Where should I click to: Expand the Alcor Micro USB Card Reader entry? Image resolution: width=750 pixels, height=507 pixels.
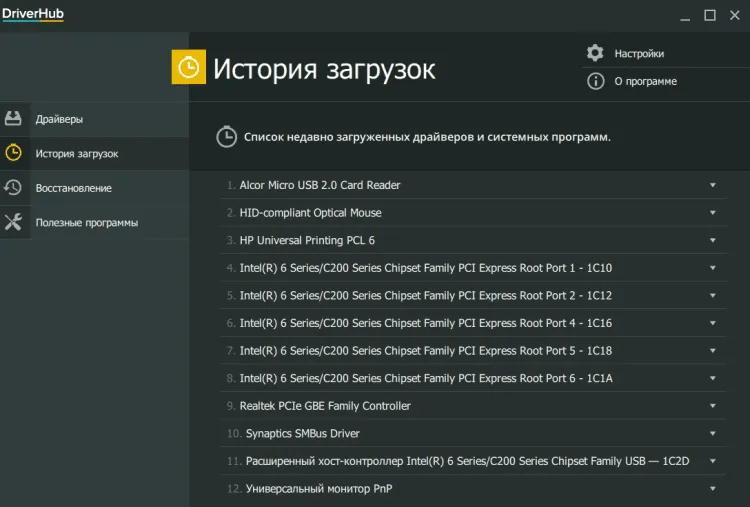point(713,185)
